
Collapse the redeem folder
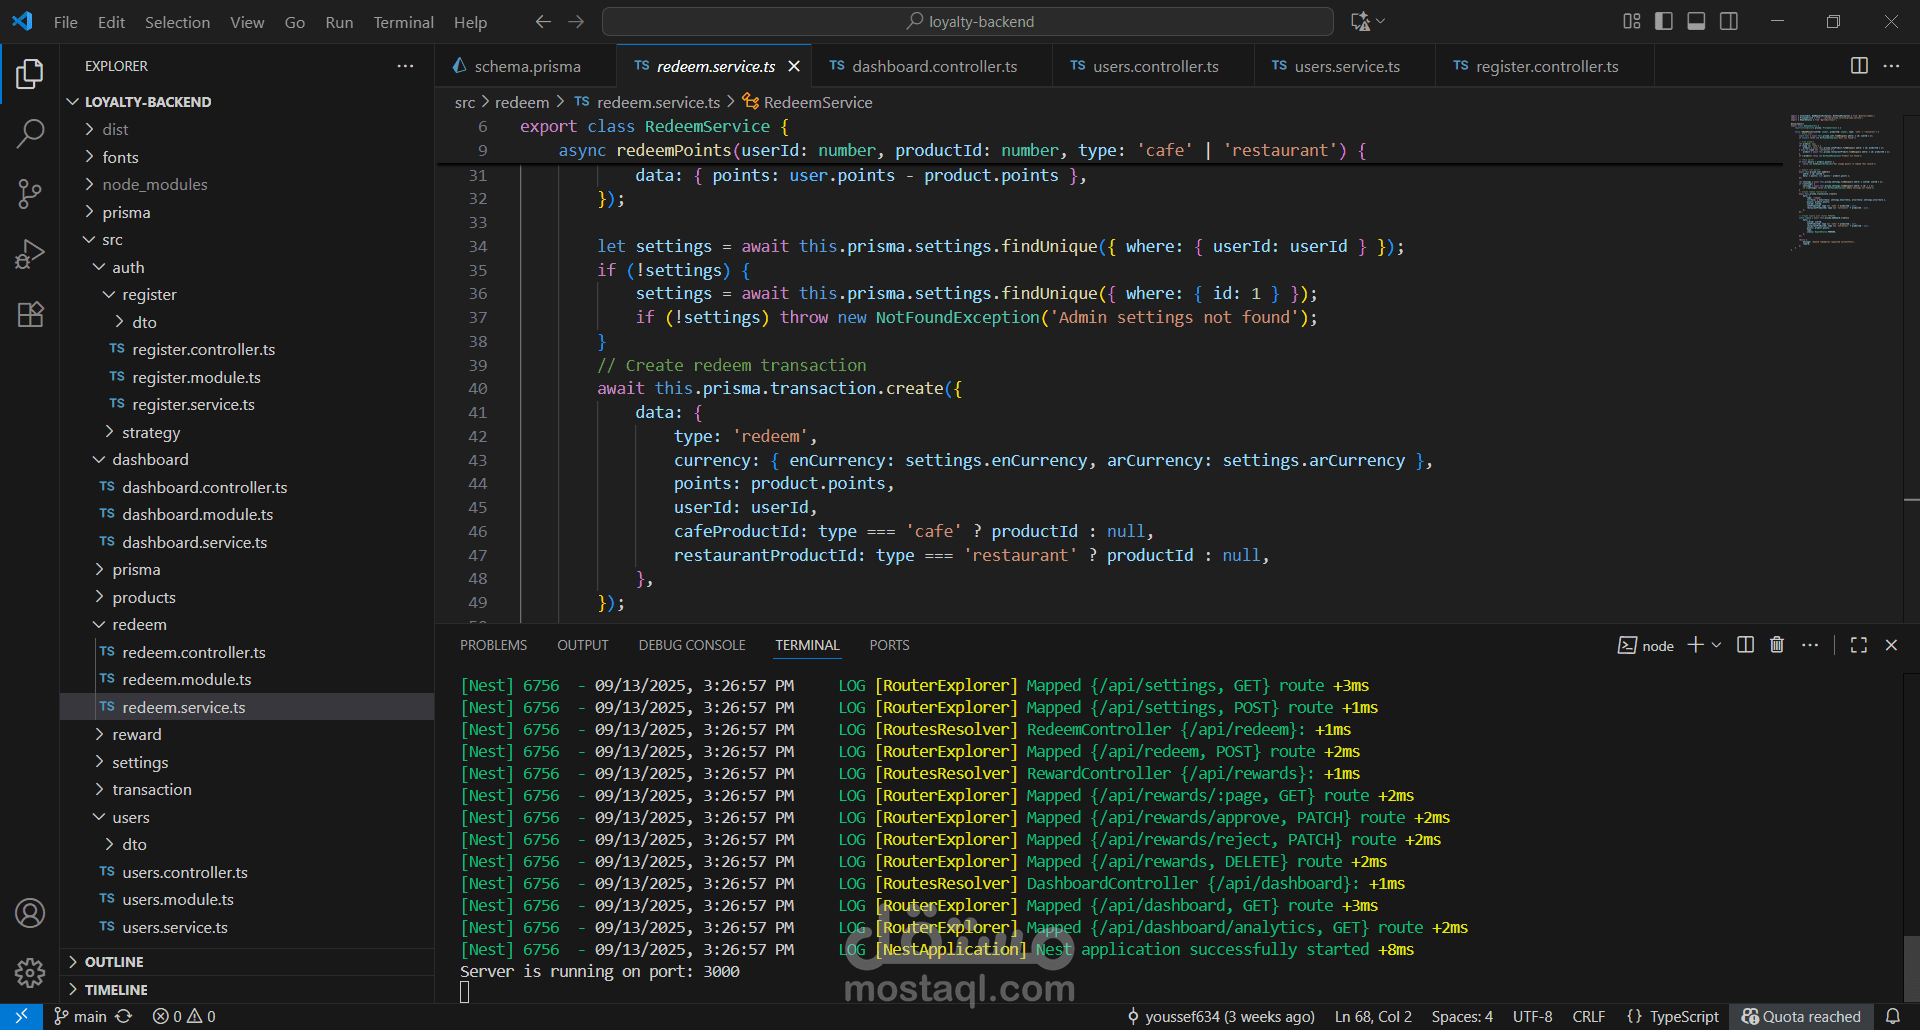[x=139, y=624]
